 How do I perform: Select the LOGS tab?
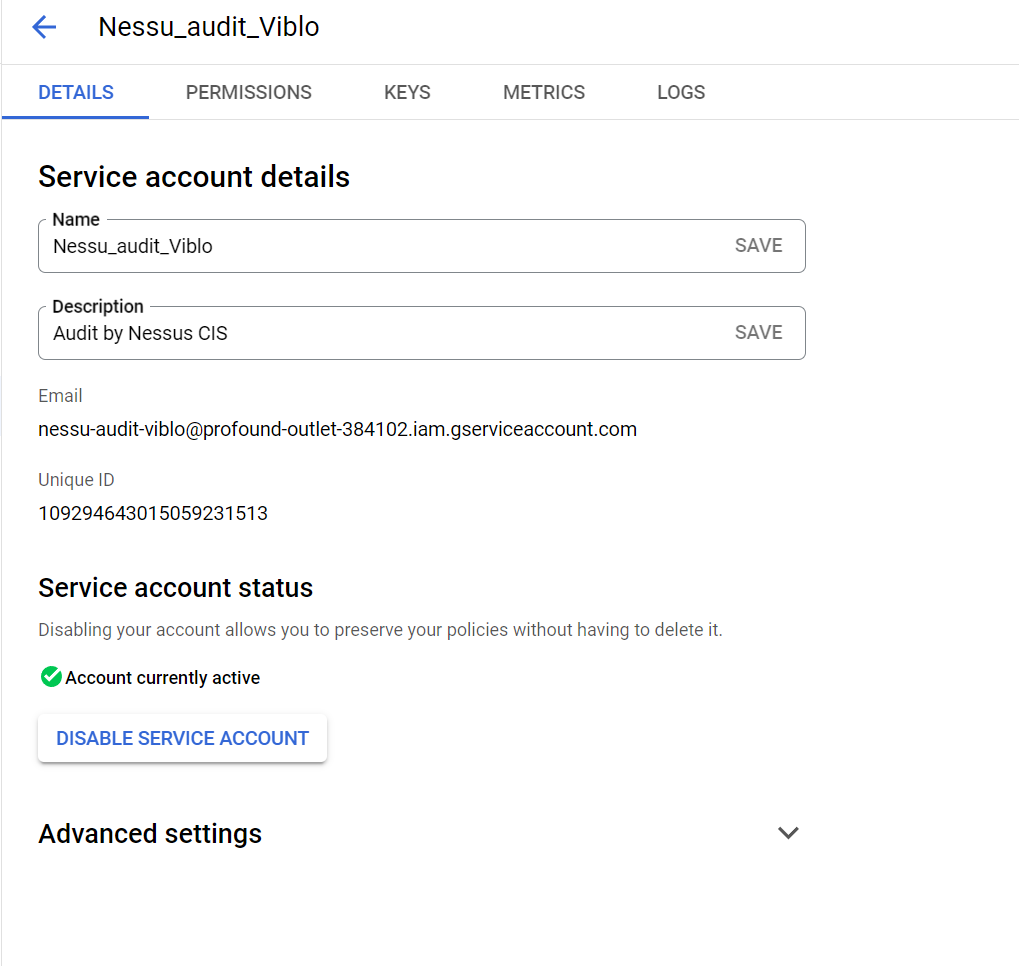pyautogui.click(x=681, y=92)
